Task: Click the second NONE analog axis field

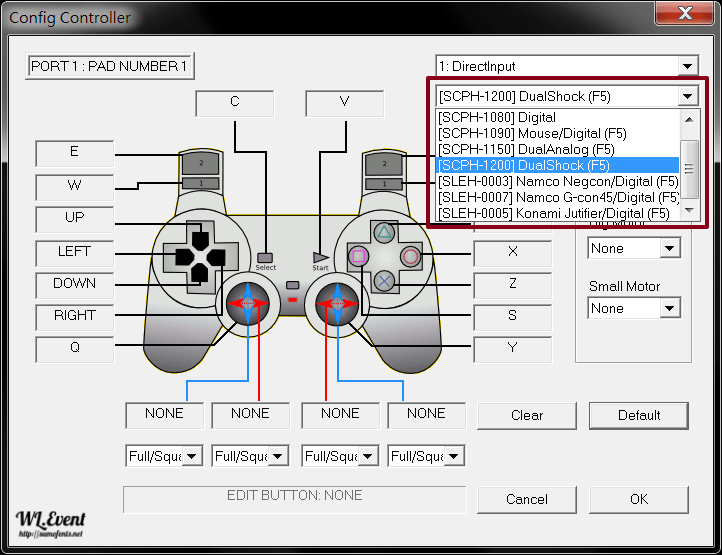Action: click(250, 415)
